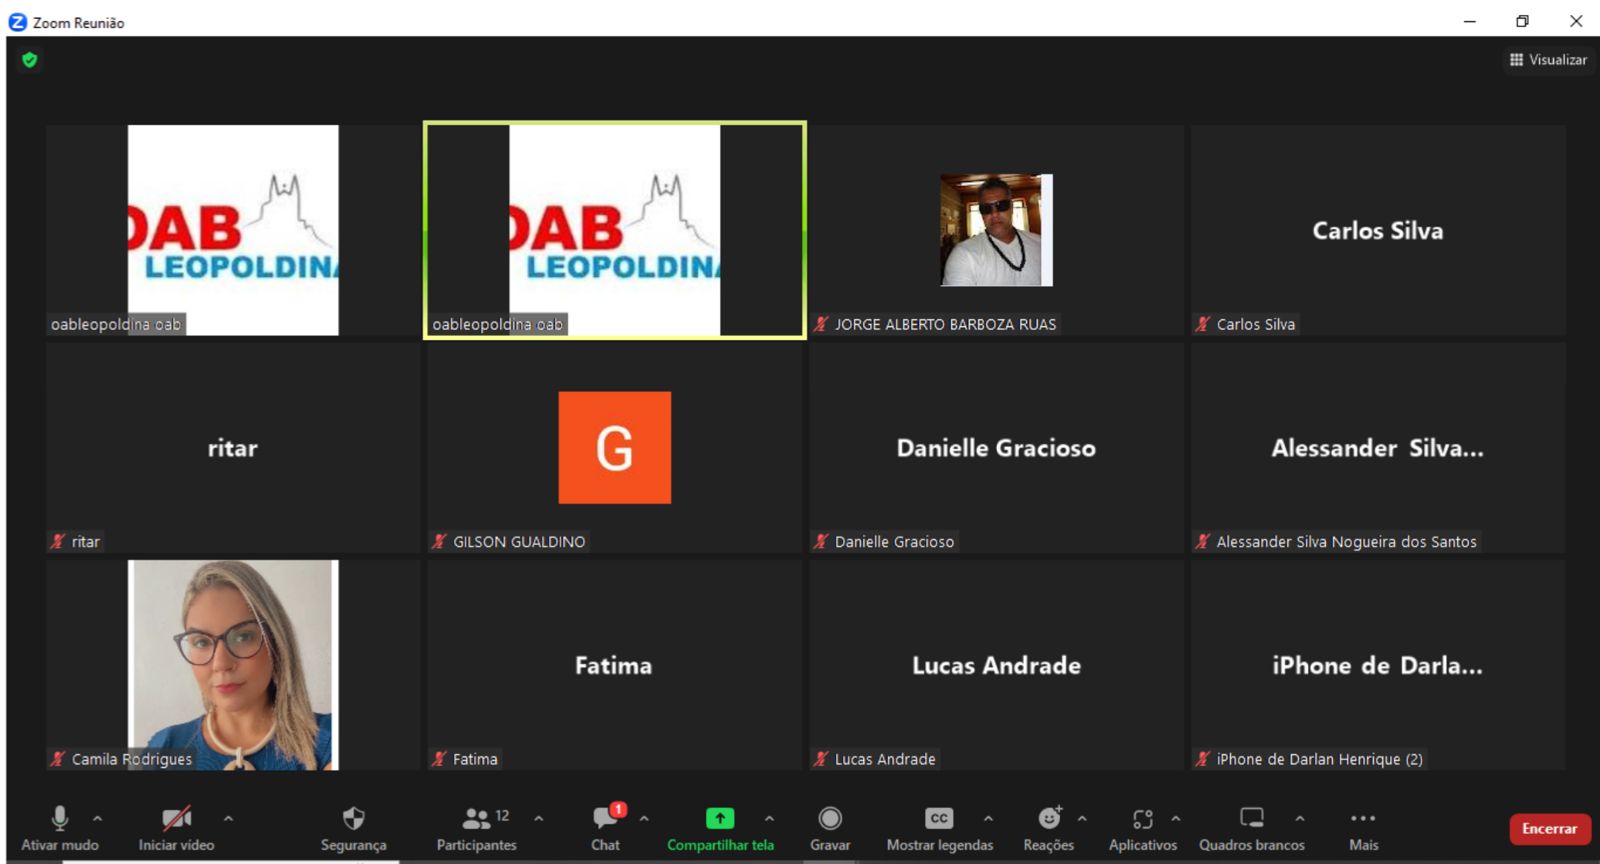Expand arrow next to Participantes

pyautogui.click(x=538, y=818)
